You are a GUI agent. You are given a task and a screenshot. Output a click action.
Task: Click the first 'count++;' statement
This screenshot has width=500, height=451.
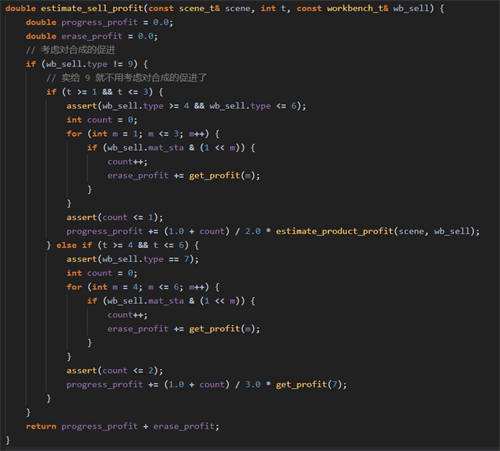tap(127, 162)
